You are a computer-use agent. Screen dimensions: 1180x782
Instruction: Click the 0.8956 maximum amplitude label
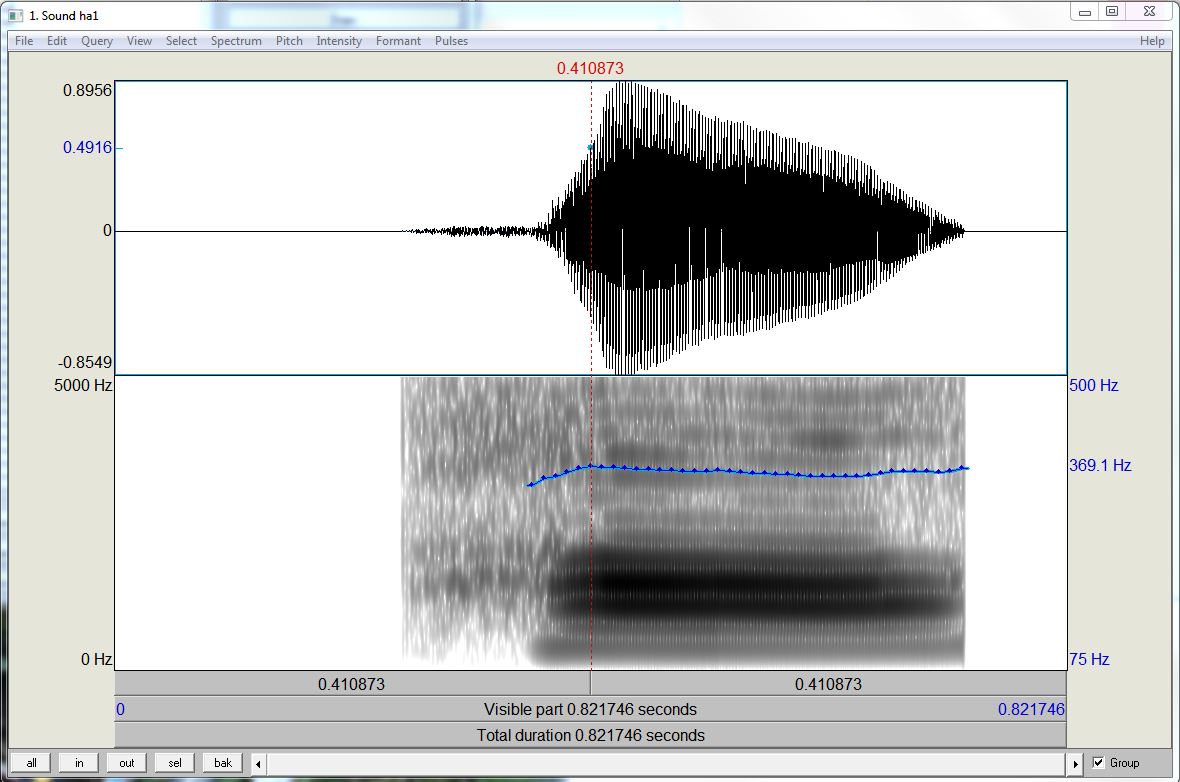click(x=87, y=90)
